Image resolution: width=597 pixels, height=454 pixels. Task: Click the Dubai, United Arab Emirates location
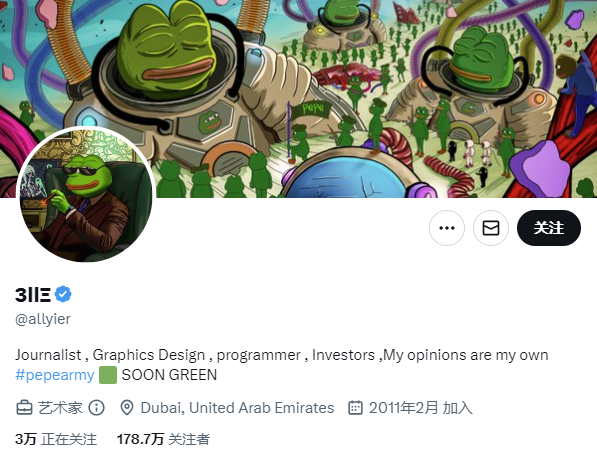[237, 408]
